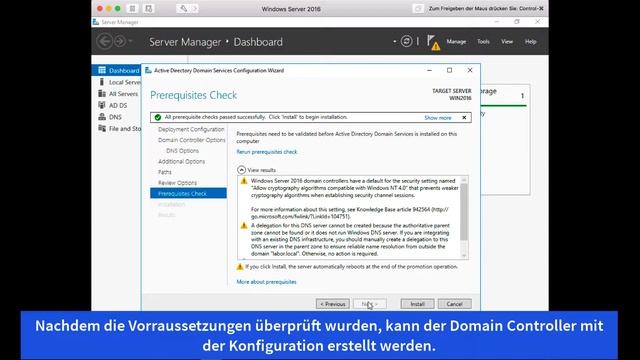This screenshot has height=360, width=640.
Task: Click warning icon for cryptography message
Action: [244, 181]
